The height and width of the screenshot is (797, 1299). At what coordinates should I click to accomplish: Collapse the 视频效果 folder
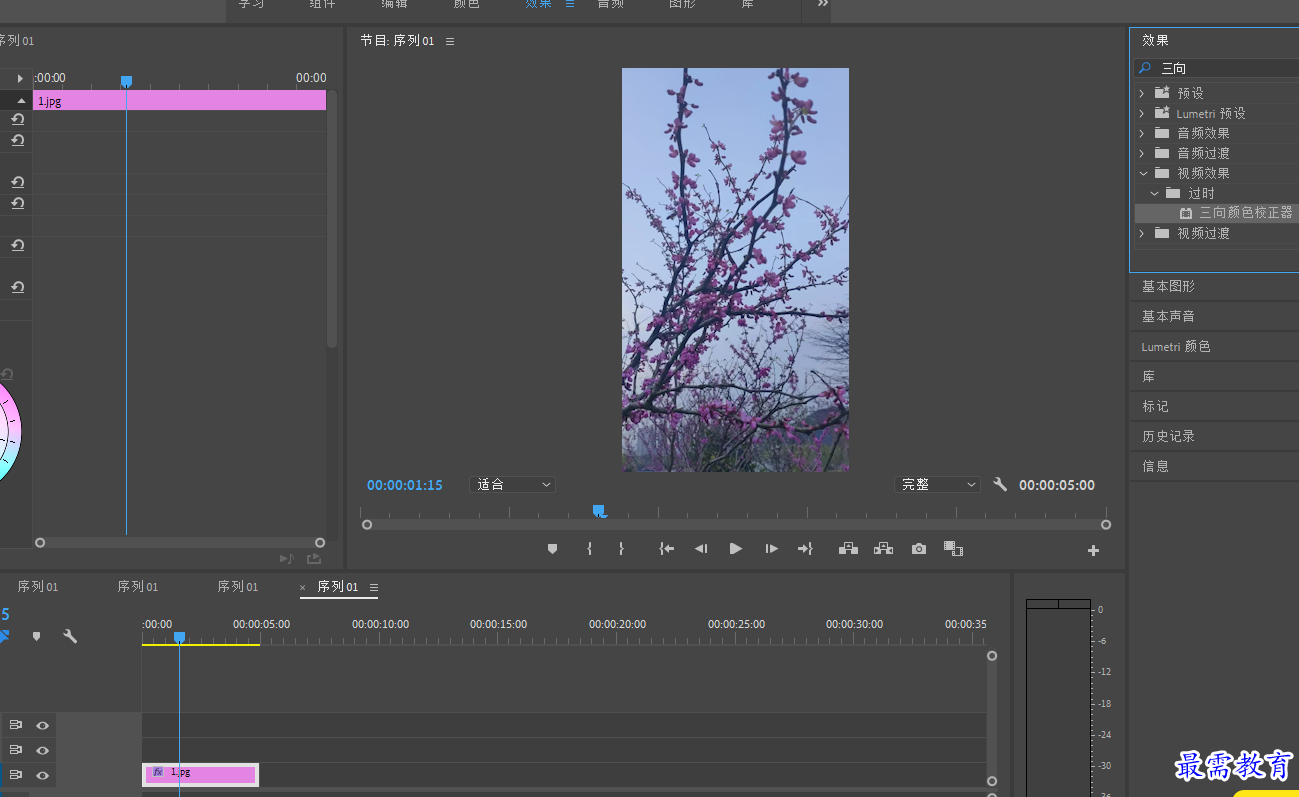1142,173
